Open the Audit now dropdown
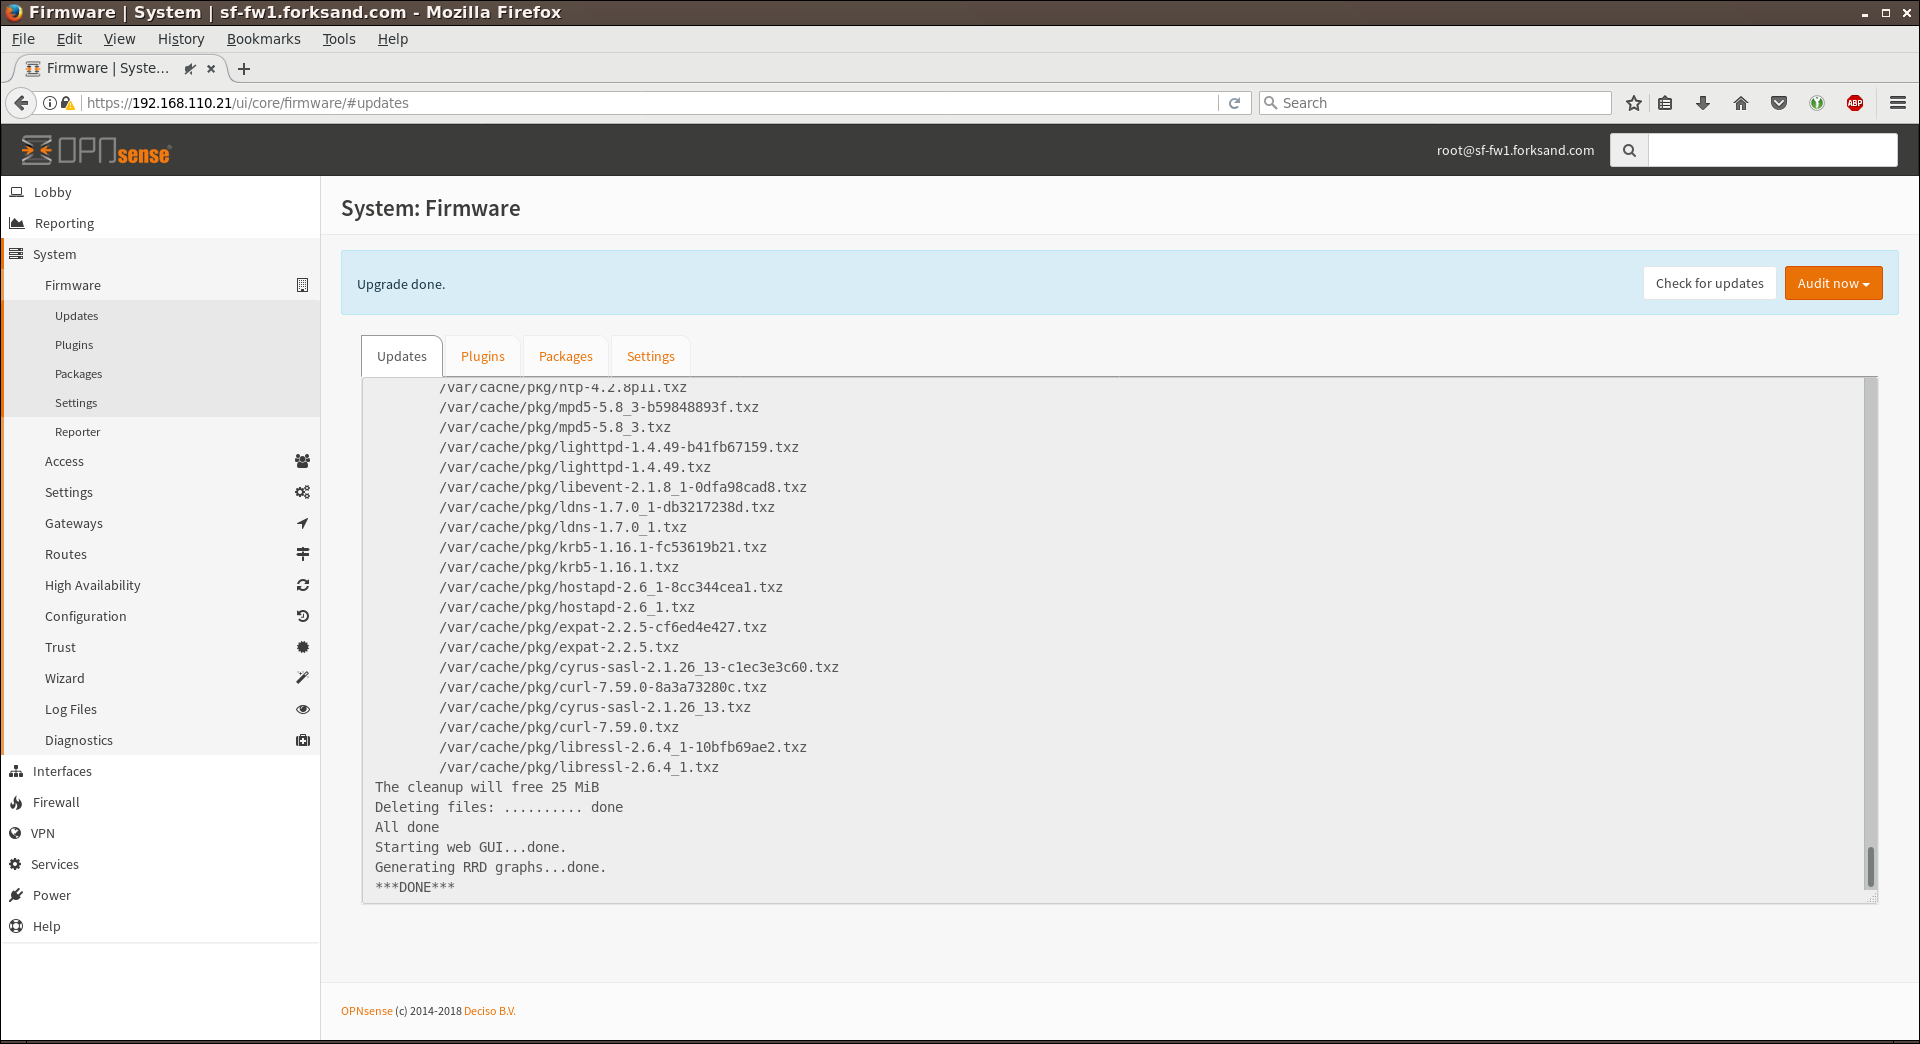This screenshot has width=1920, height=1044. point(1833,284)
